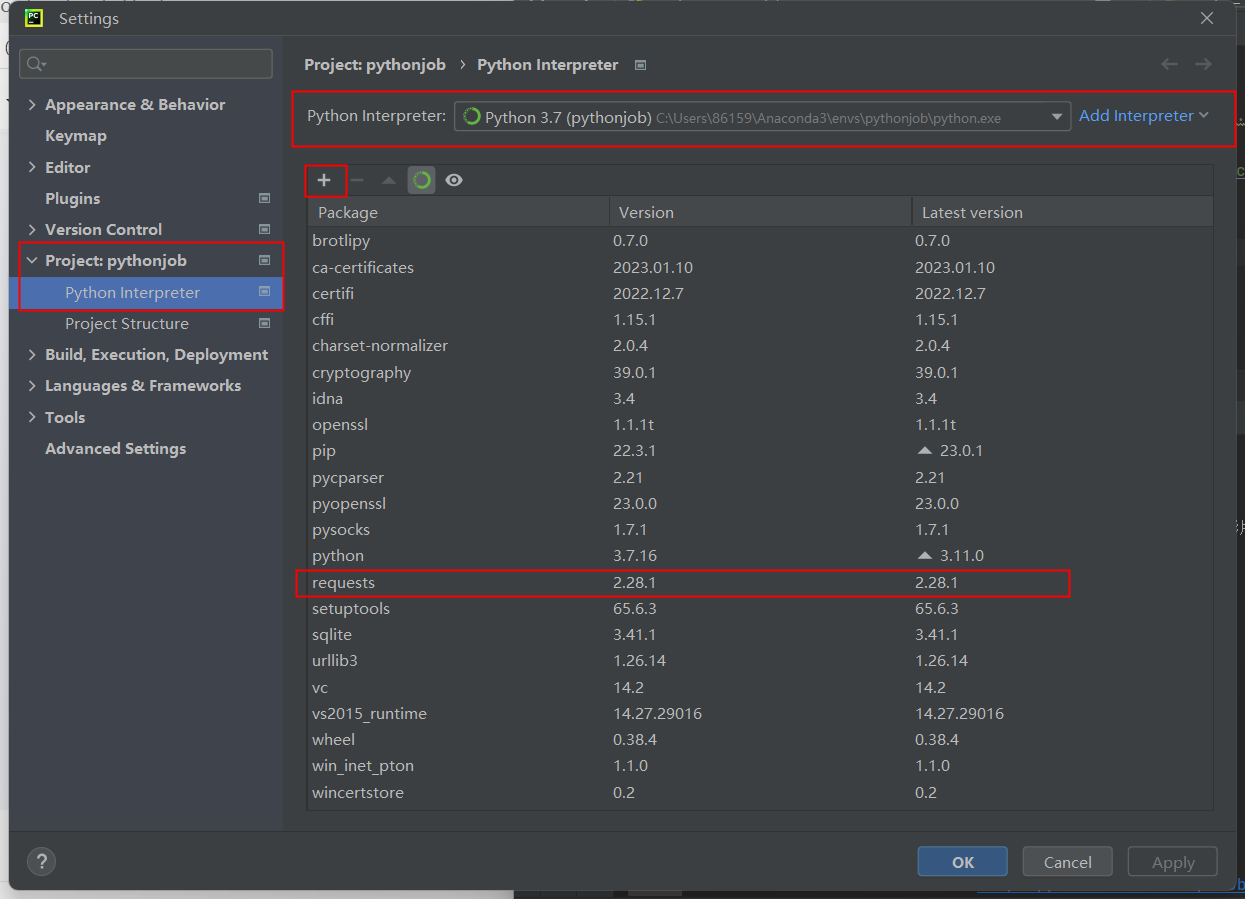Image resolution: width=1245 pixels, height=899 pixels.
Task: Click the help question mark button
Action: click(41, 862)
